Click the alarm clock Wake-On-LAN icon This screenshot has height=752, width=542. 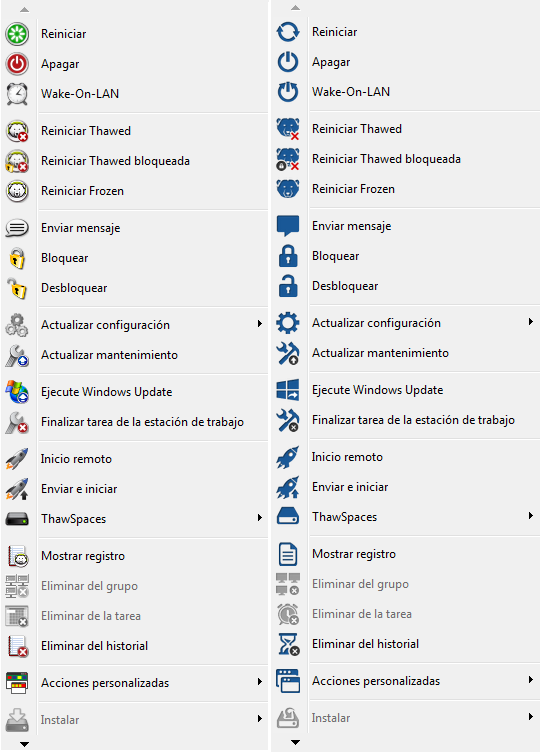(x=17, y=94)
